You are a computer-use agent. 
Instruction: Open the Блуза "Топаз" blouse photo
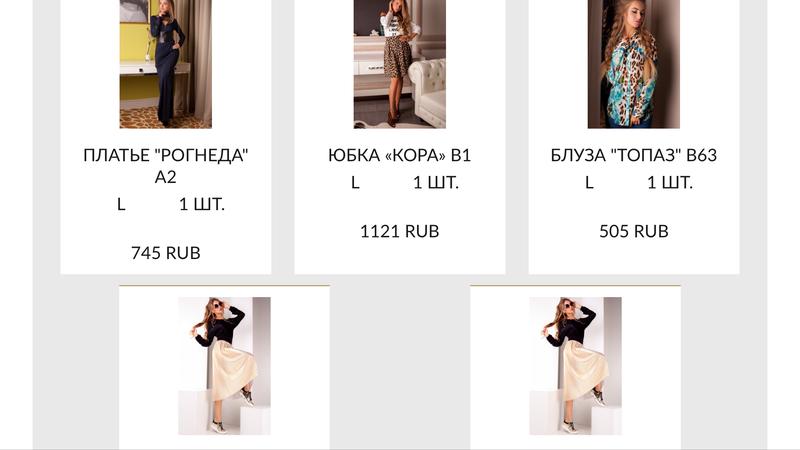click(x=634, y=64)
